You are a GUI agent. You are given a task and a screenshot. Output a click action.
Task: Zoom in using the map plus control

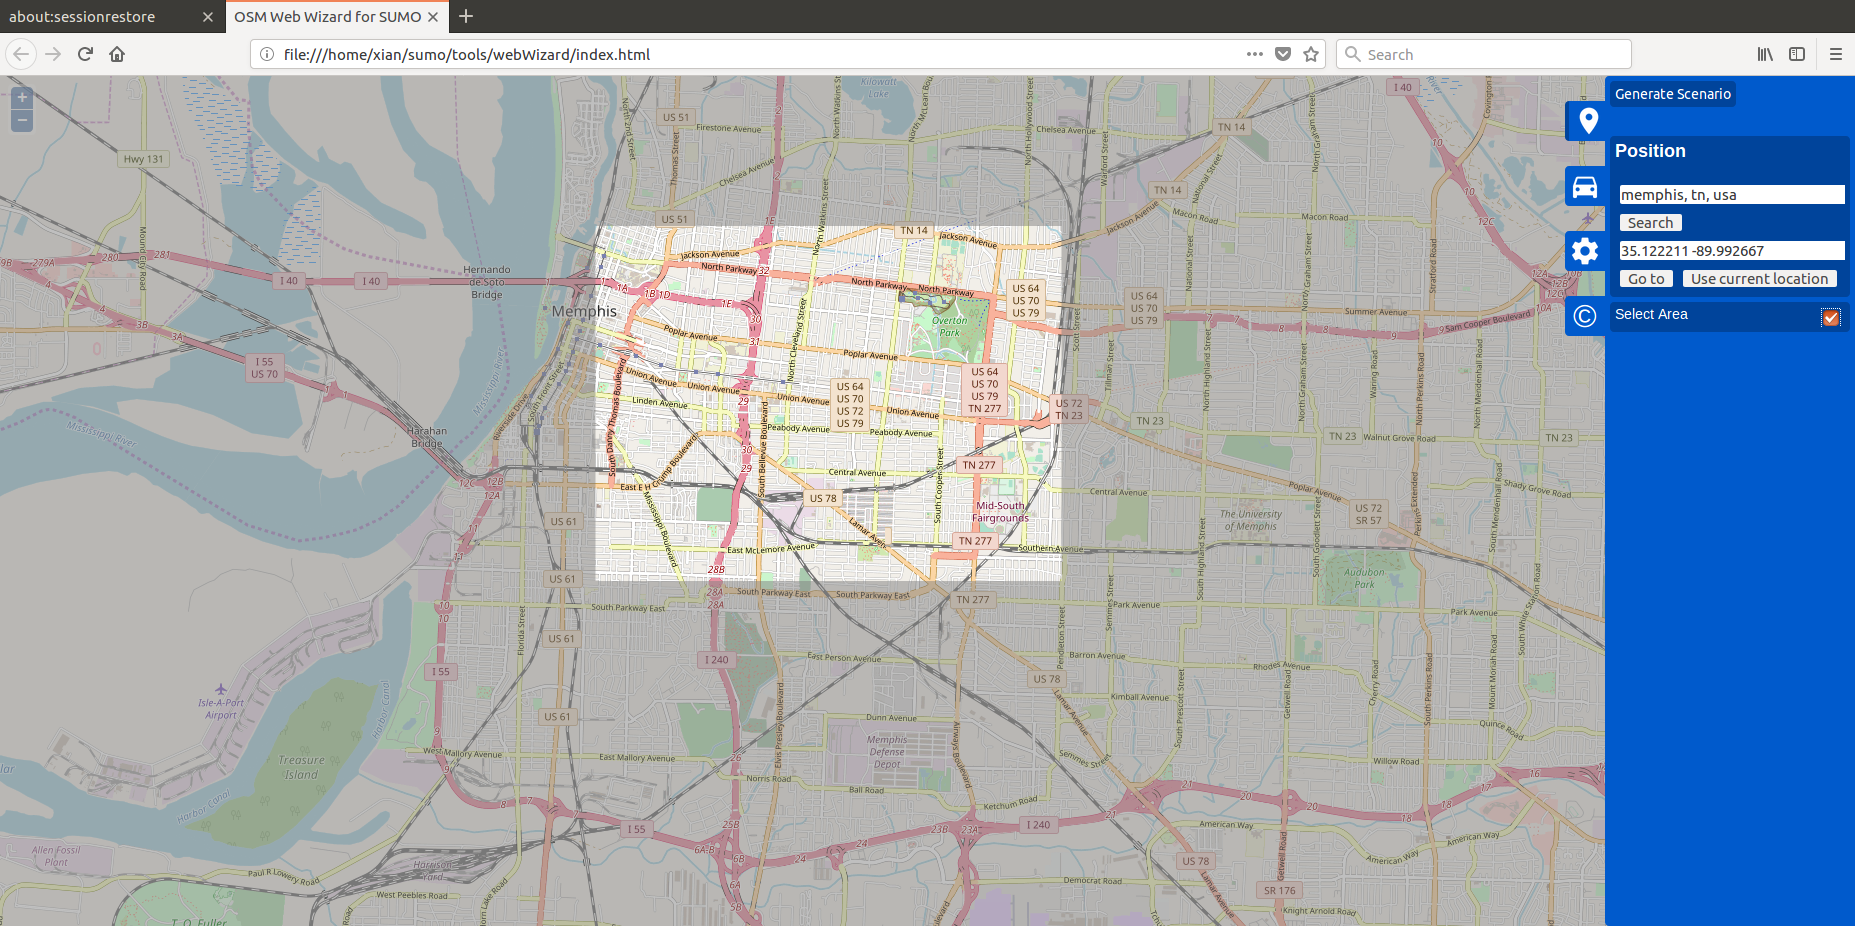21,97
